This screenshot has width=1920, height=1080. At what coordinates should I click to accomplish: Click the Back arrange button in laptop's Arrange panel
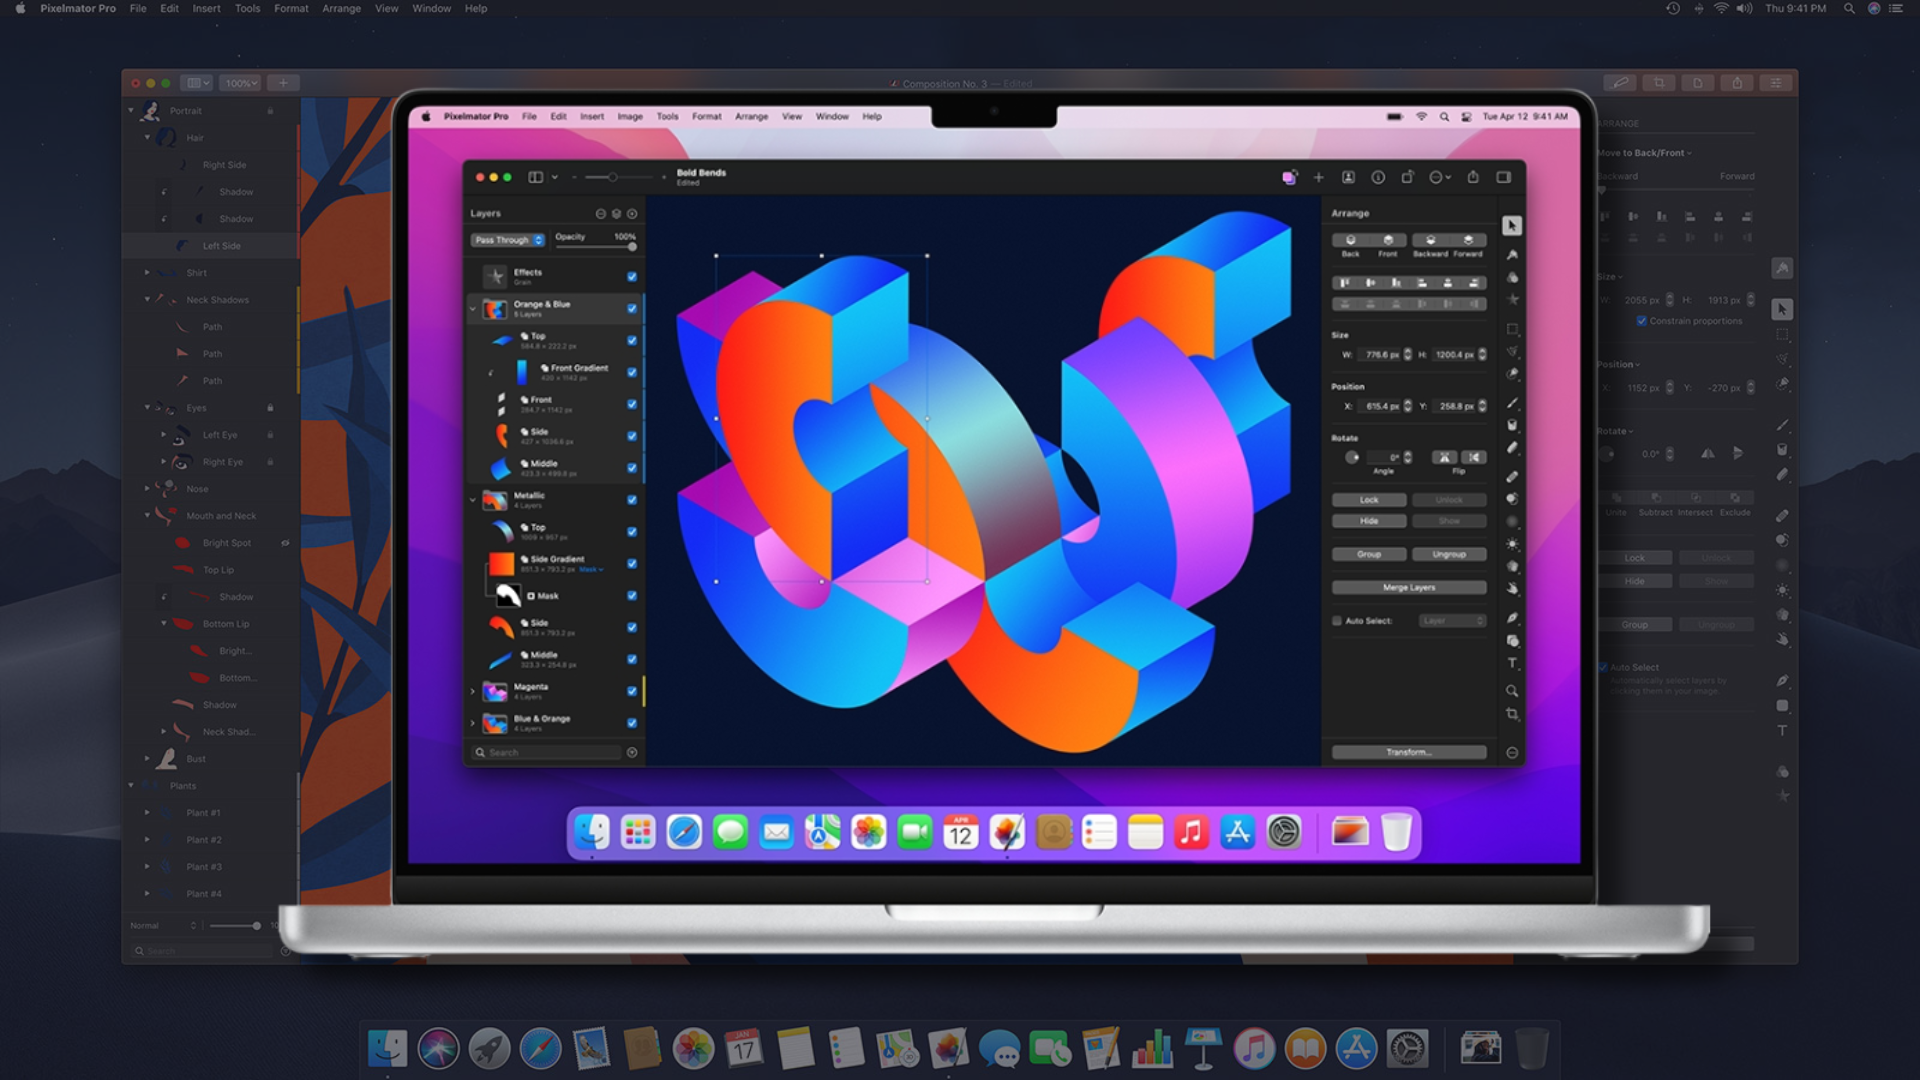[1350, 240]
